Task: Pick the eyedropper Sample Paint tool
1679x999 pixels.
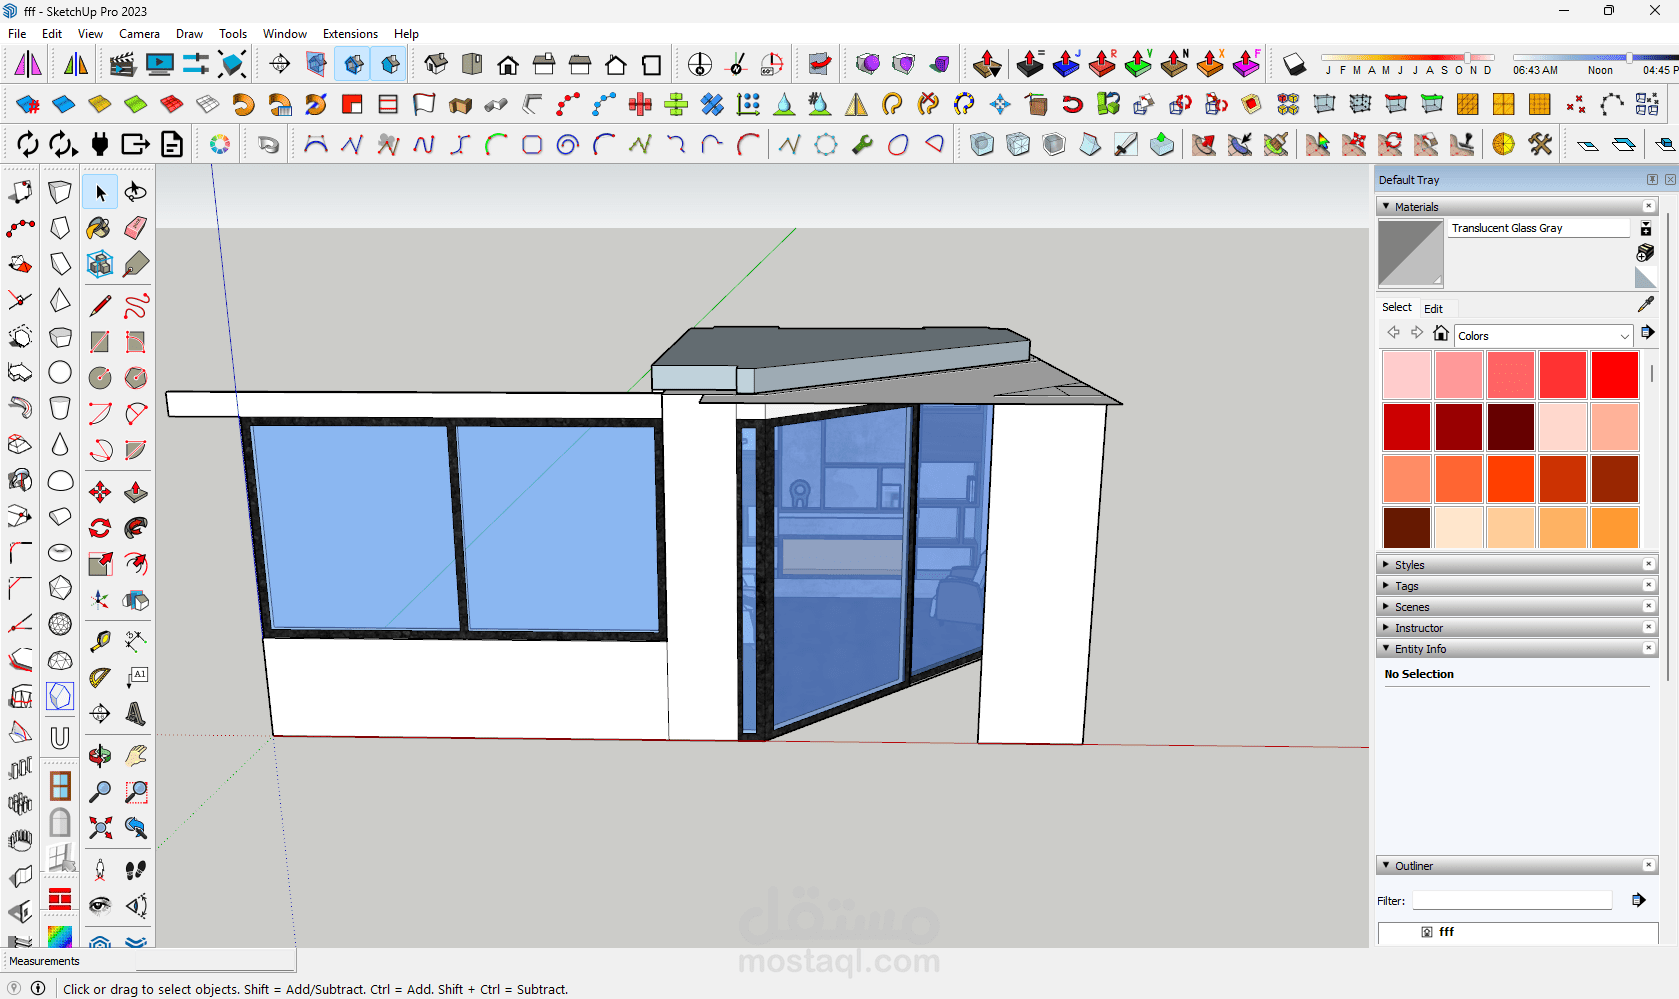Action: coord(1645,305)
